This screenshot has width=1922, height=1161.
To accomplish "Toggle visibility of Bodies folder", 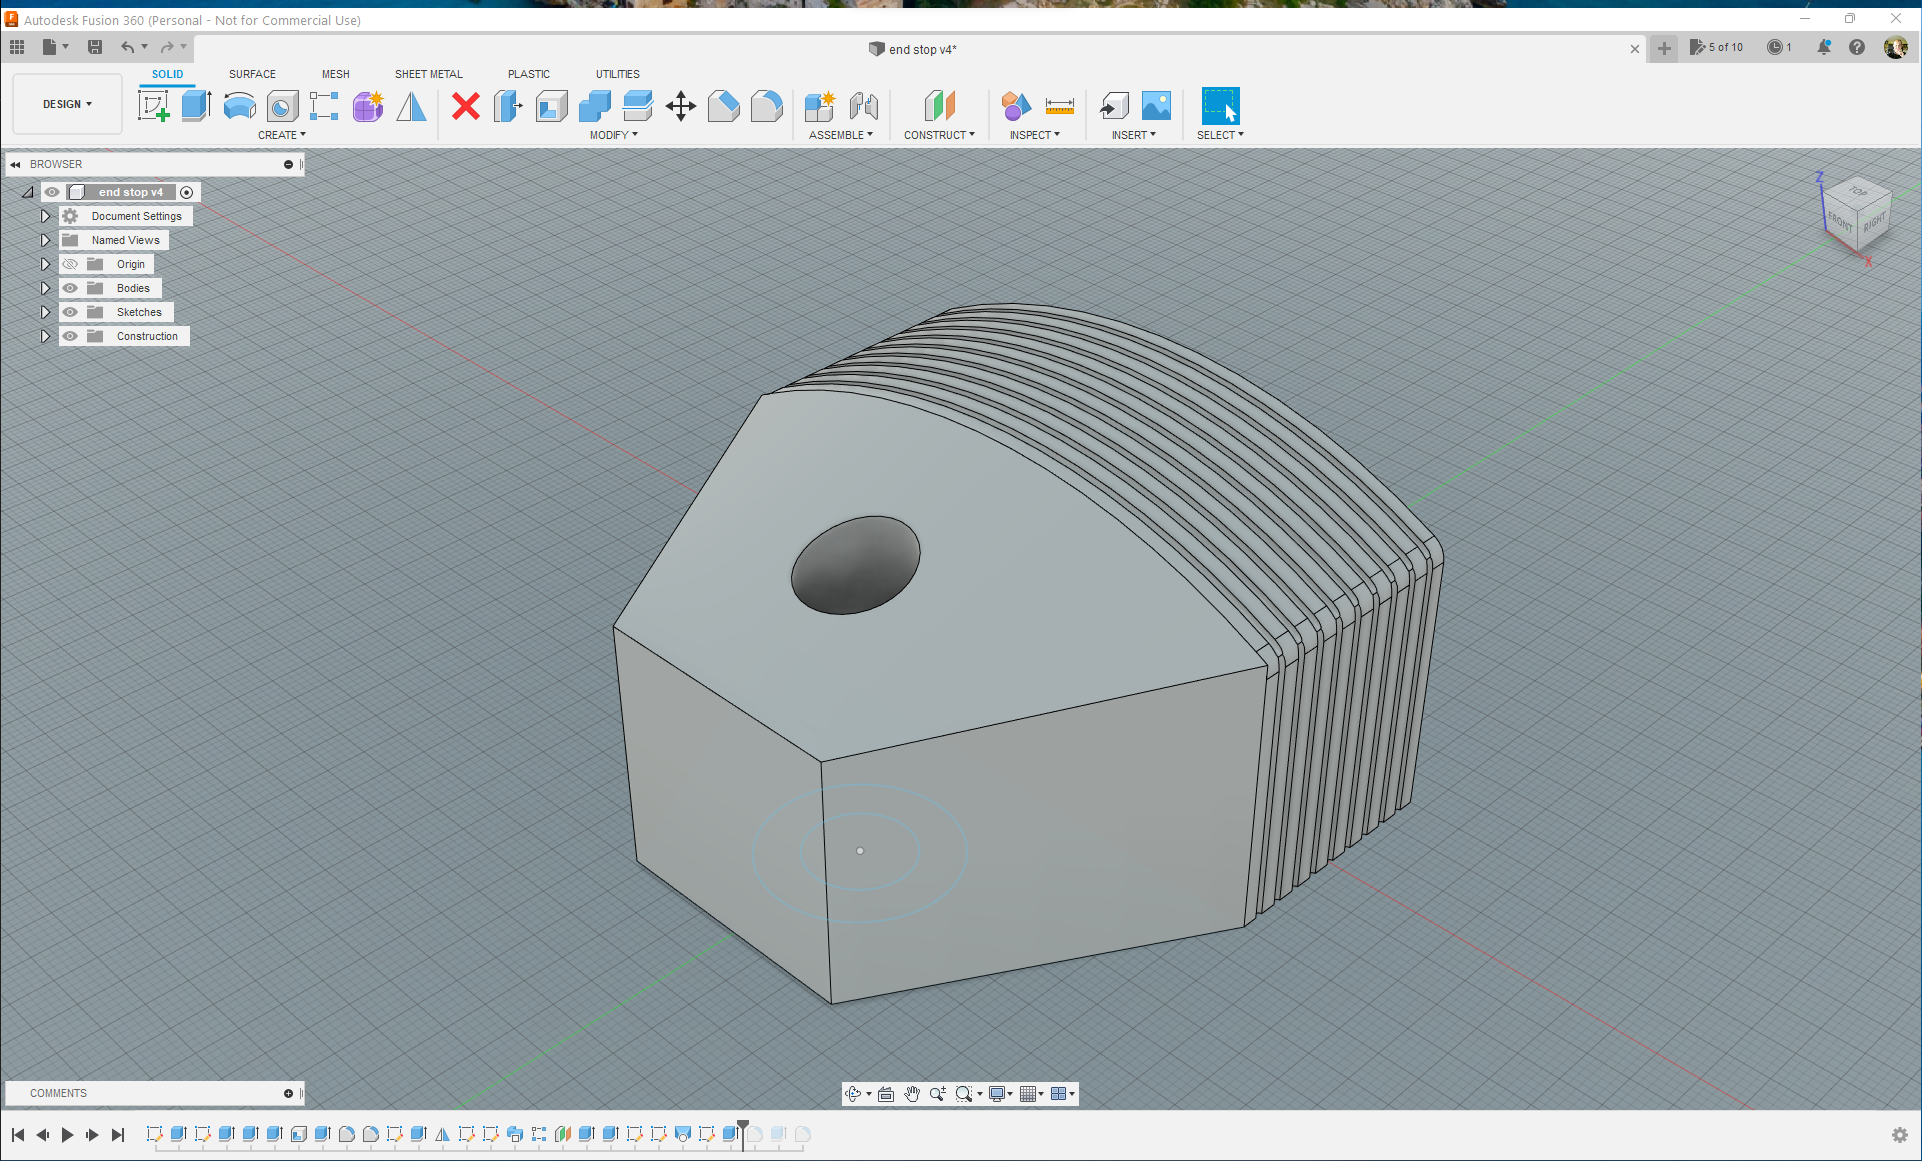I will (69, 288).
